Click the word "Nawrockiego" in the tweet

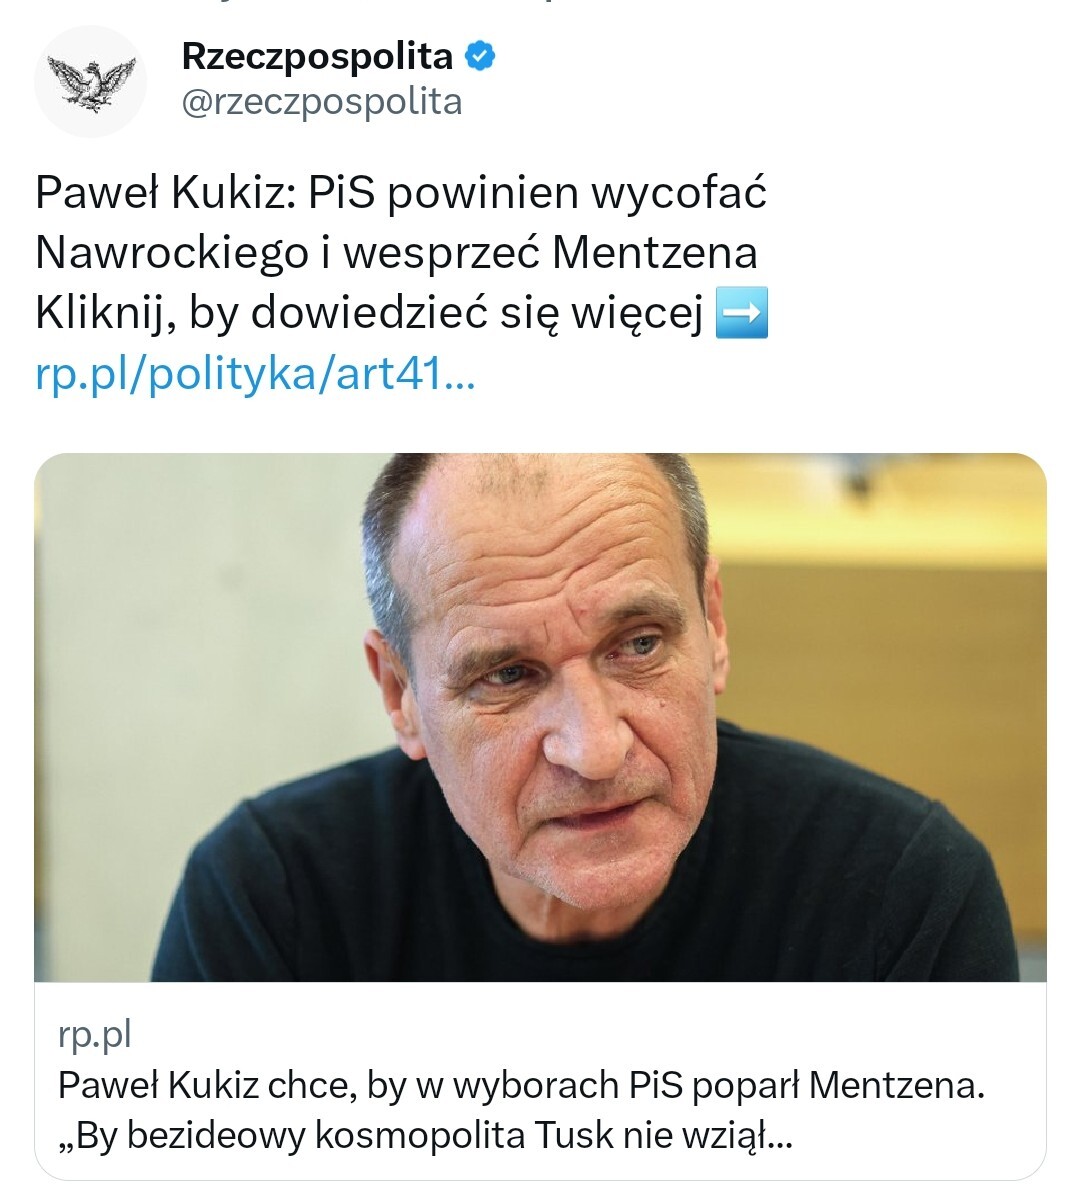(171, 253)
